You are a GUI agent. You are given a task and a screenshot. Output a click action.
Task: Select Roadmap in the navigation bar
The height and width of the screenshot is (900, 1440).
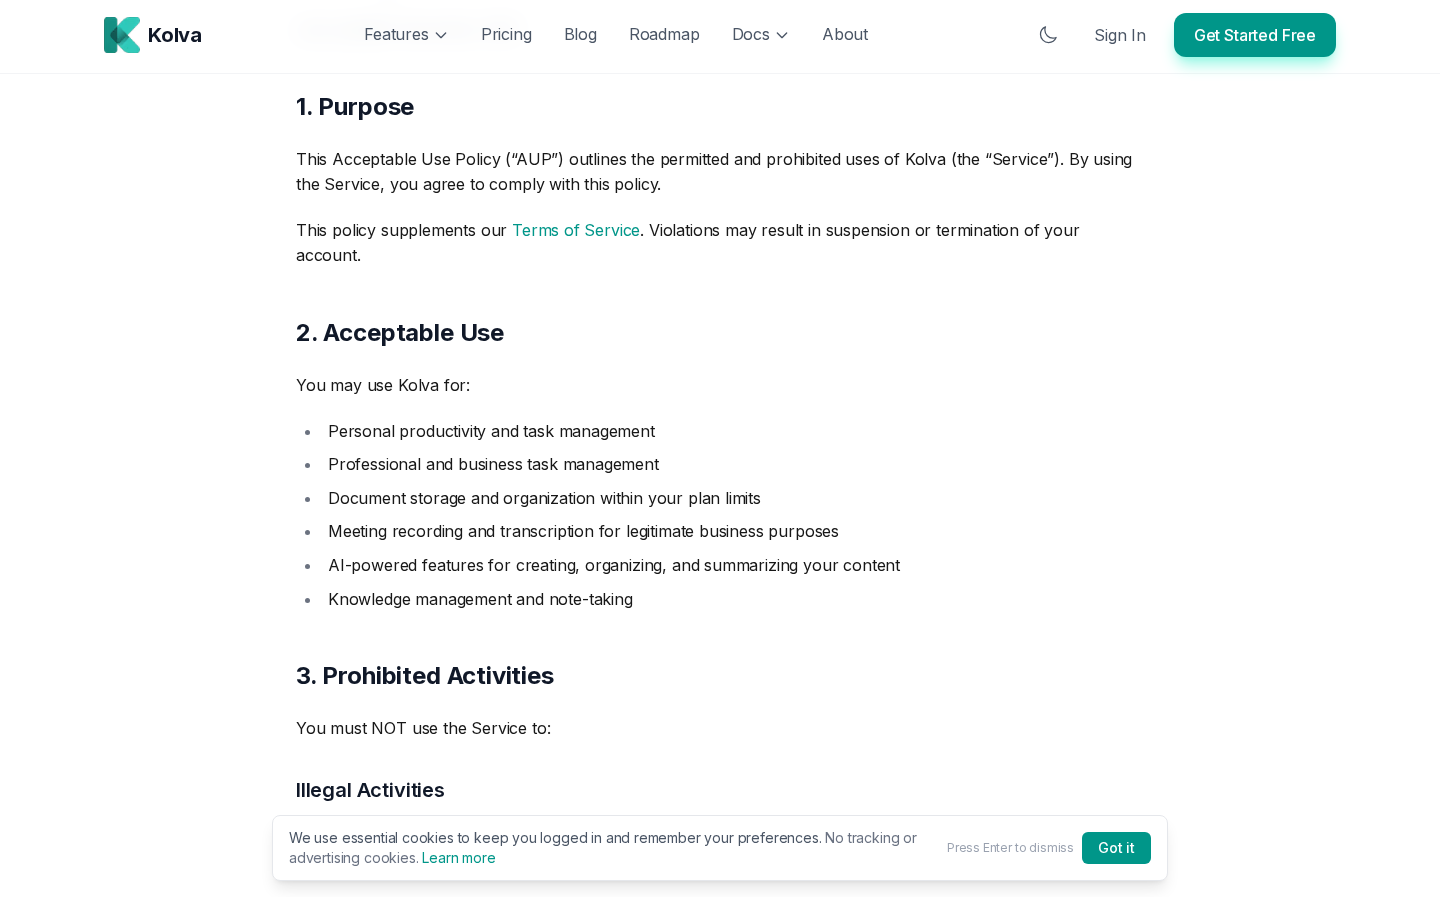[x=664, y=35]
